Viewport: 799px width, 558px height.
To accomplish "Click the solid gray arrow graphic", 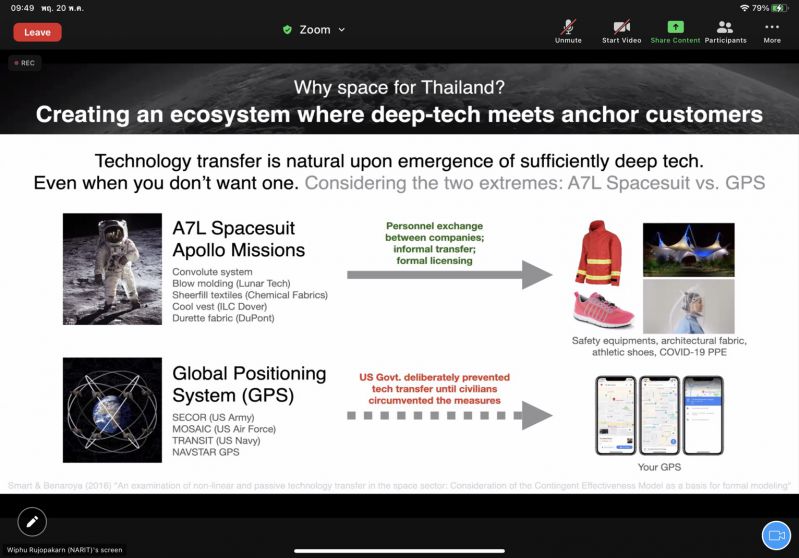I will (x=449, y=275).
